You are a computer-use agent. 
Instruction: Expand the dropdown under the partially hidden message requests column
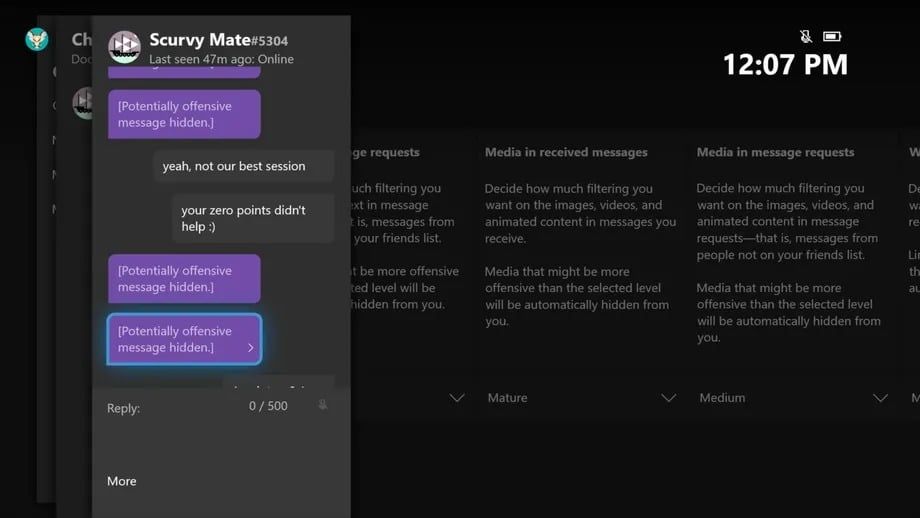[456, 398]
